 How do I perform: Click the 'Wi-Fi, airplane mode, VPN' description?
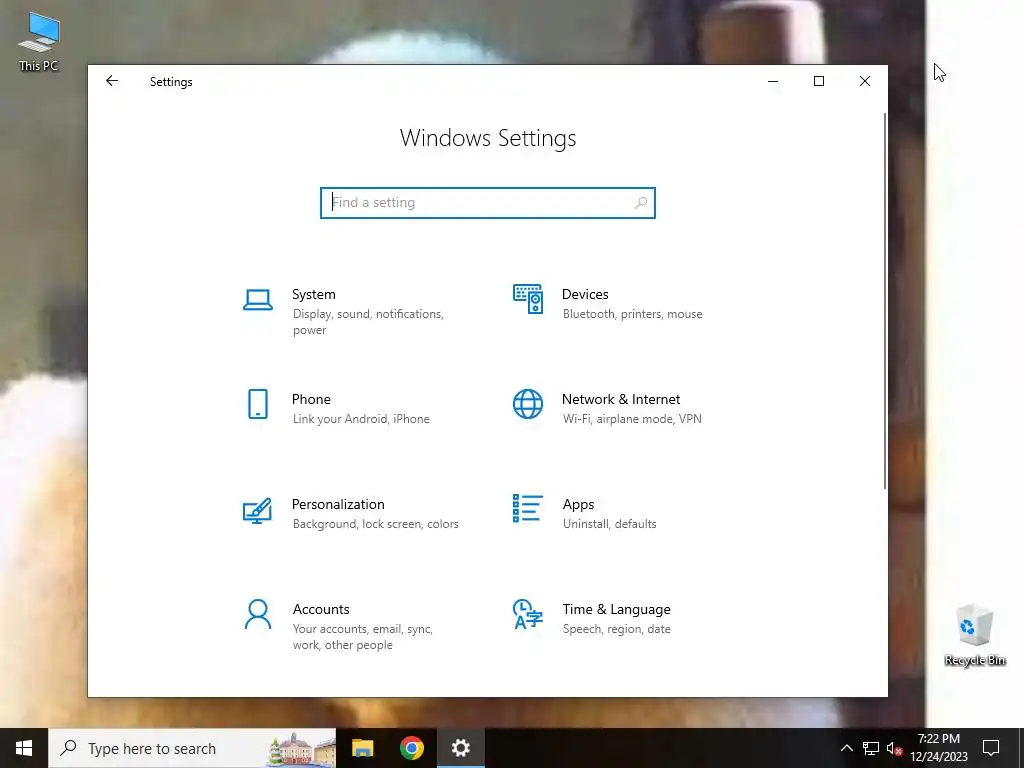click(x=632, y=419)
